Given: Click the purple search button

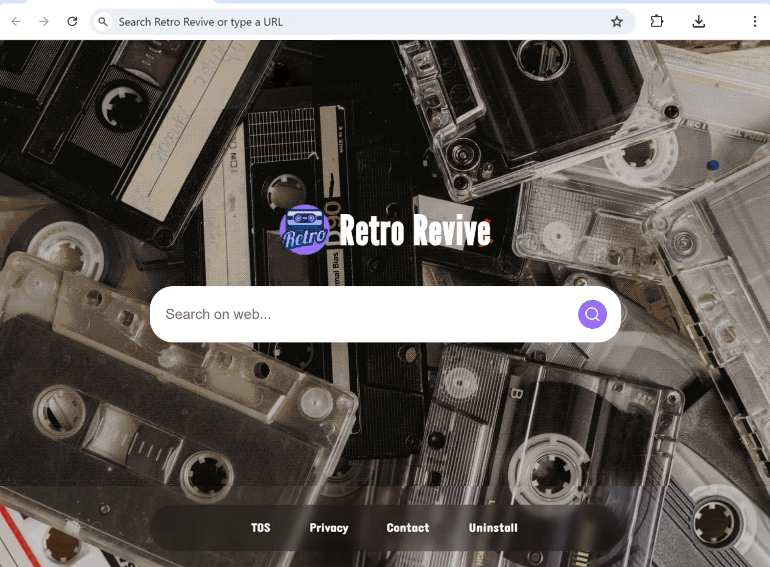Looking at the screenshot, I should click(x=592, y=314).
